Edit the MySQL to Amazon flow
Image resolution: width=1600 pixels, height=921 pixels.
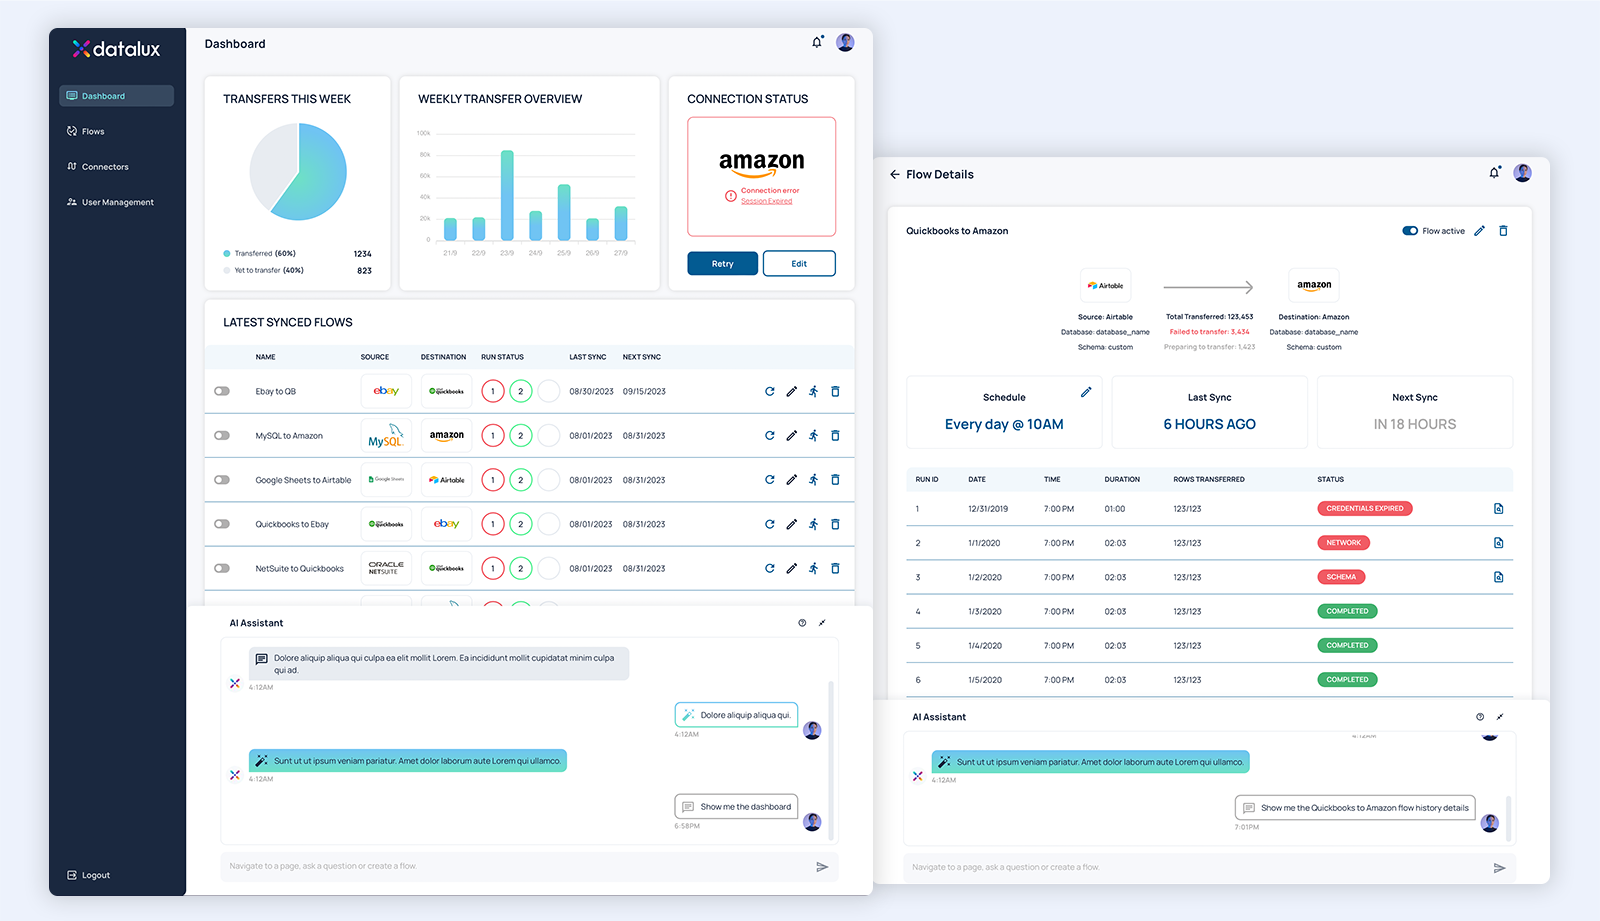(x=791, y=435)
